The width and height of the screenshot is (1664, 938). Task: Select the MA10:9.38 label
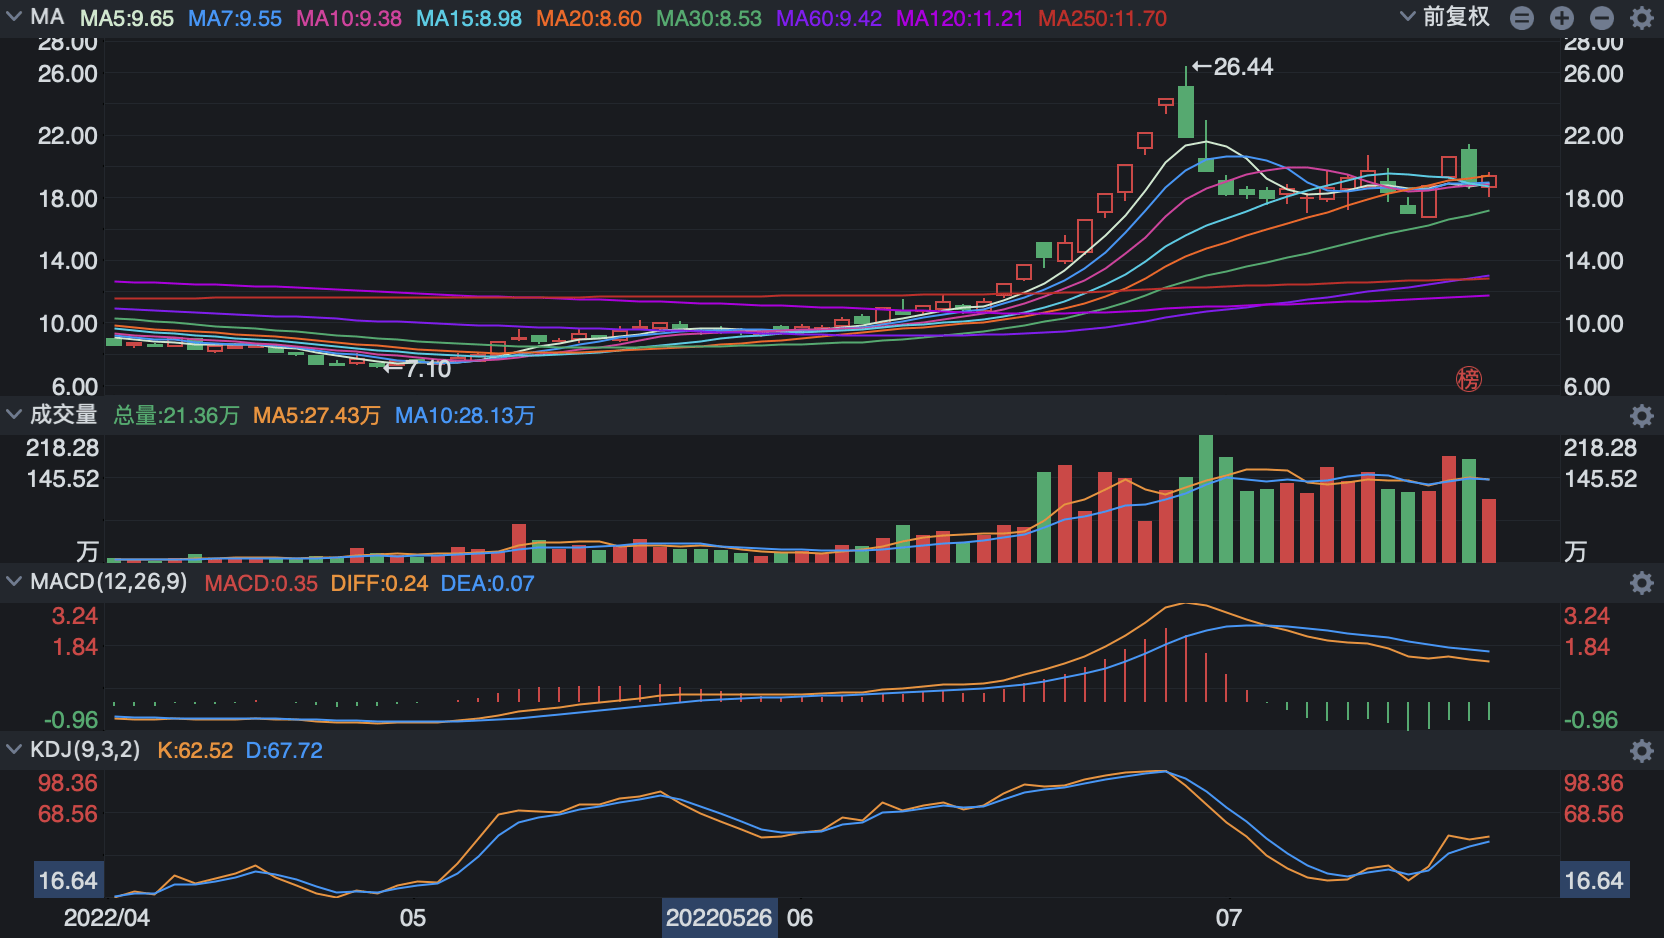[x=349, y=19]
